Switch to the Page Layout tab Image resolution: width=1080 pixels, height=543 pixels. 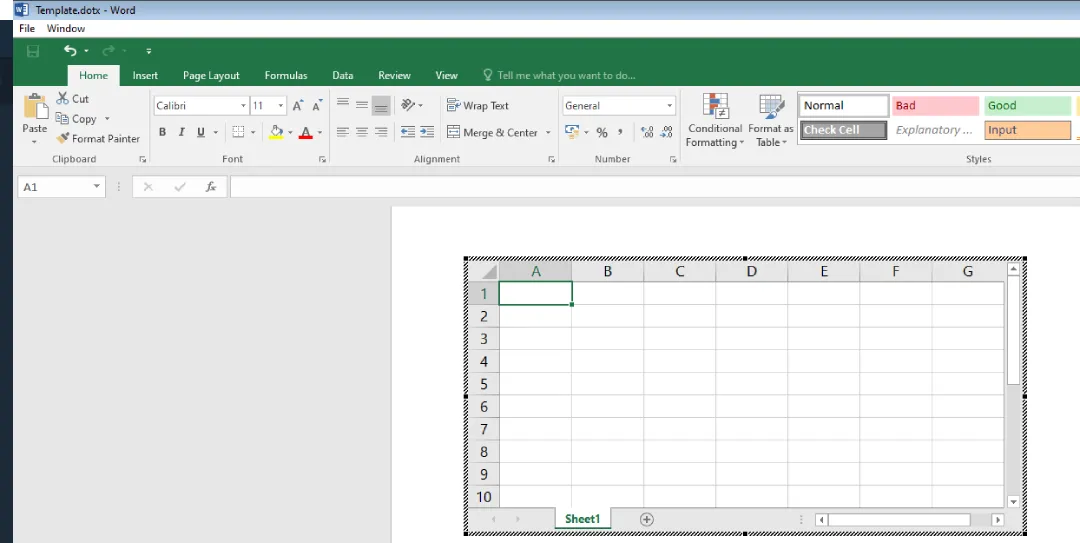pyautogui.click(x=211, y=75)
